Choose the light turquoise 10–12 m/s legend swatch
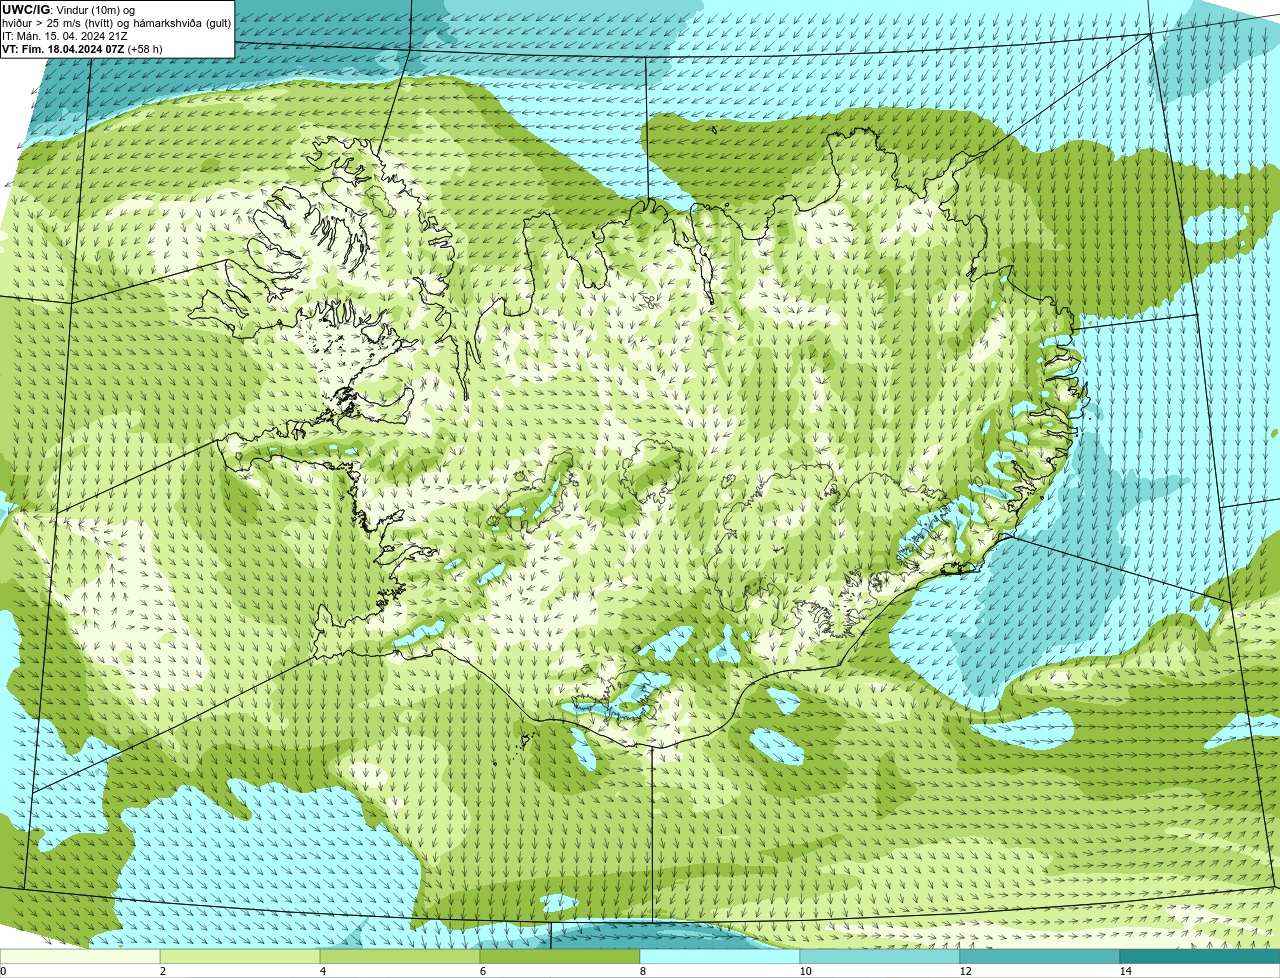 (880, 956)
